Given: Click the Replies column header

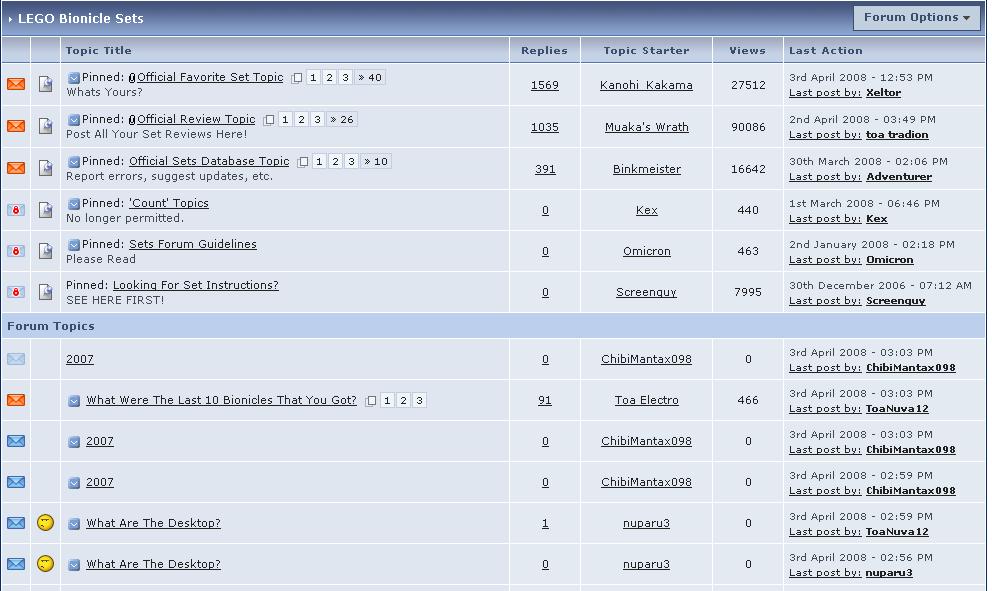Looking at the screenshot, I should point(544,51).
